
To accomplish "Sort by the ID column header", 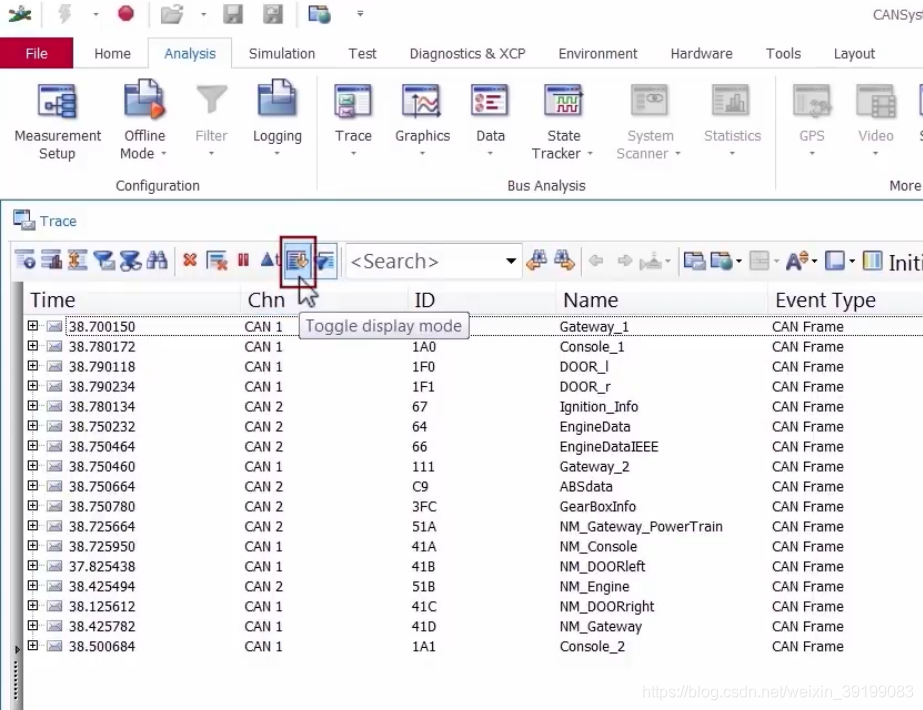I will click(x=481, y=300).
